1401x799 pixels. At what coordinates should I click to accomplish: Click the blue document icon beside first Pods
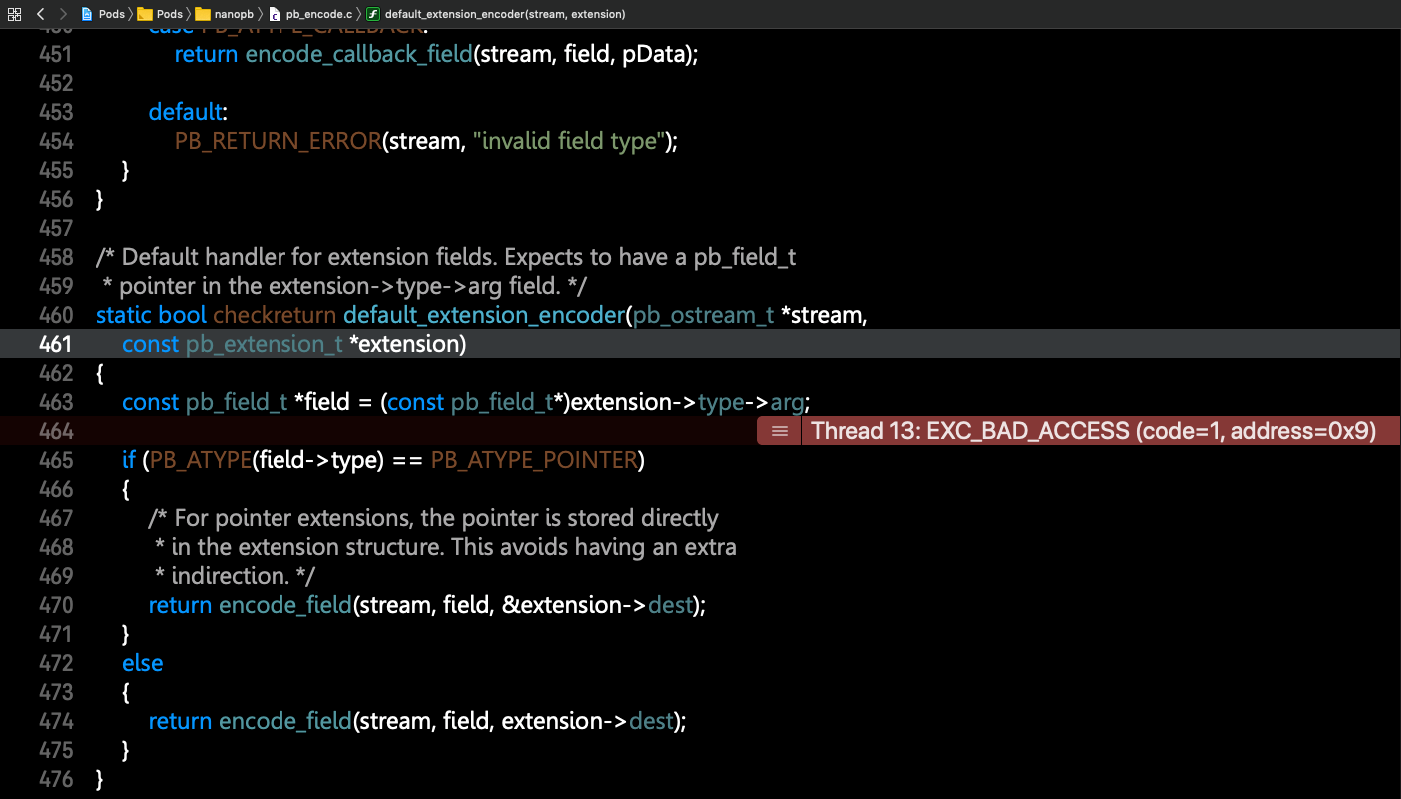(85, 14)
